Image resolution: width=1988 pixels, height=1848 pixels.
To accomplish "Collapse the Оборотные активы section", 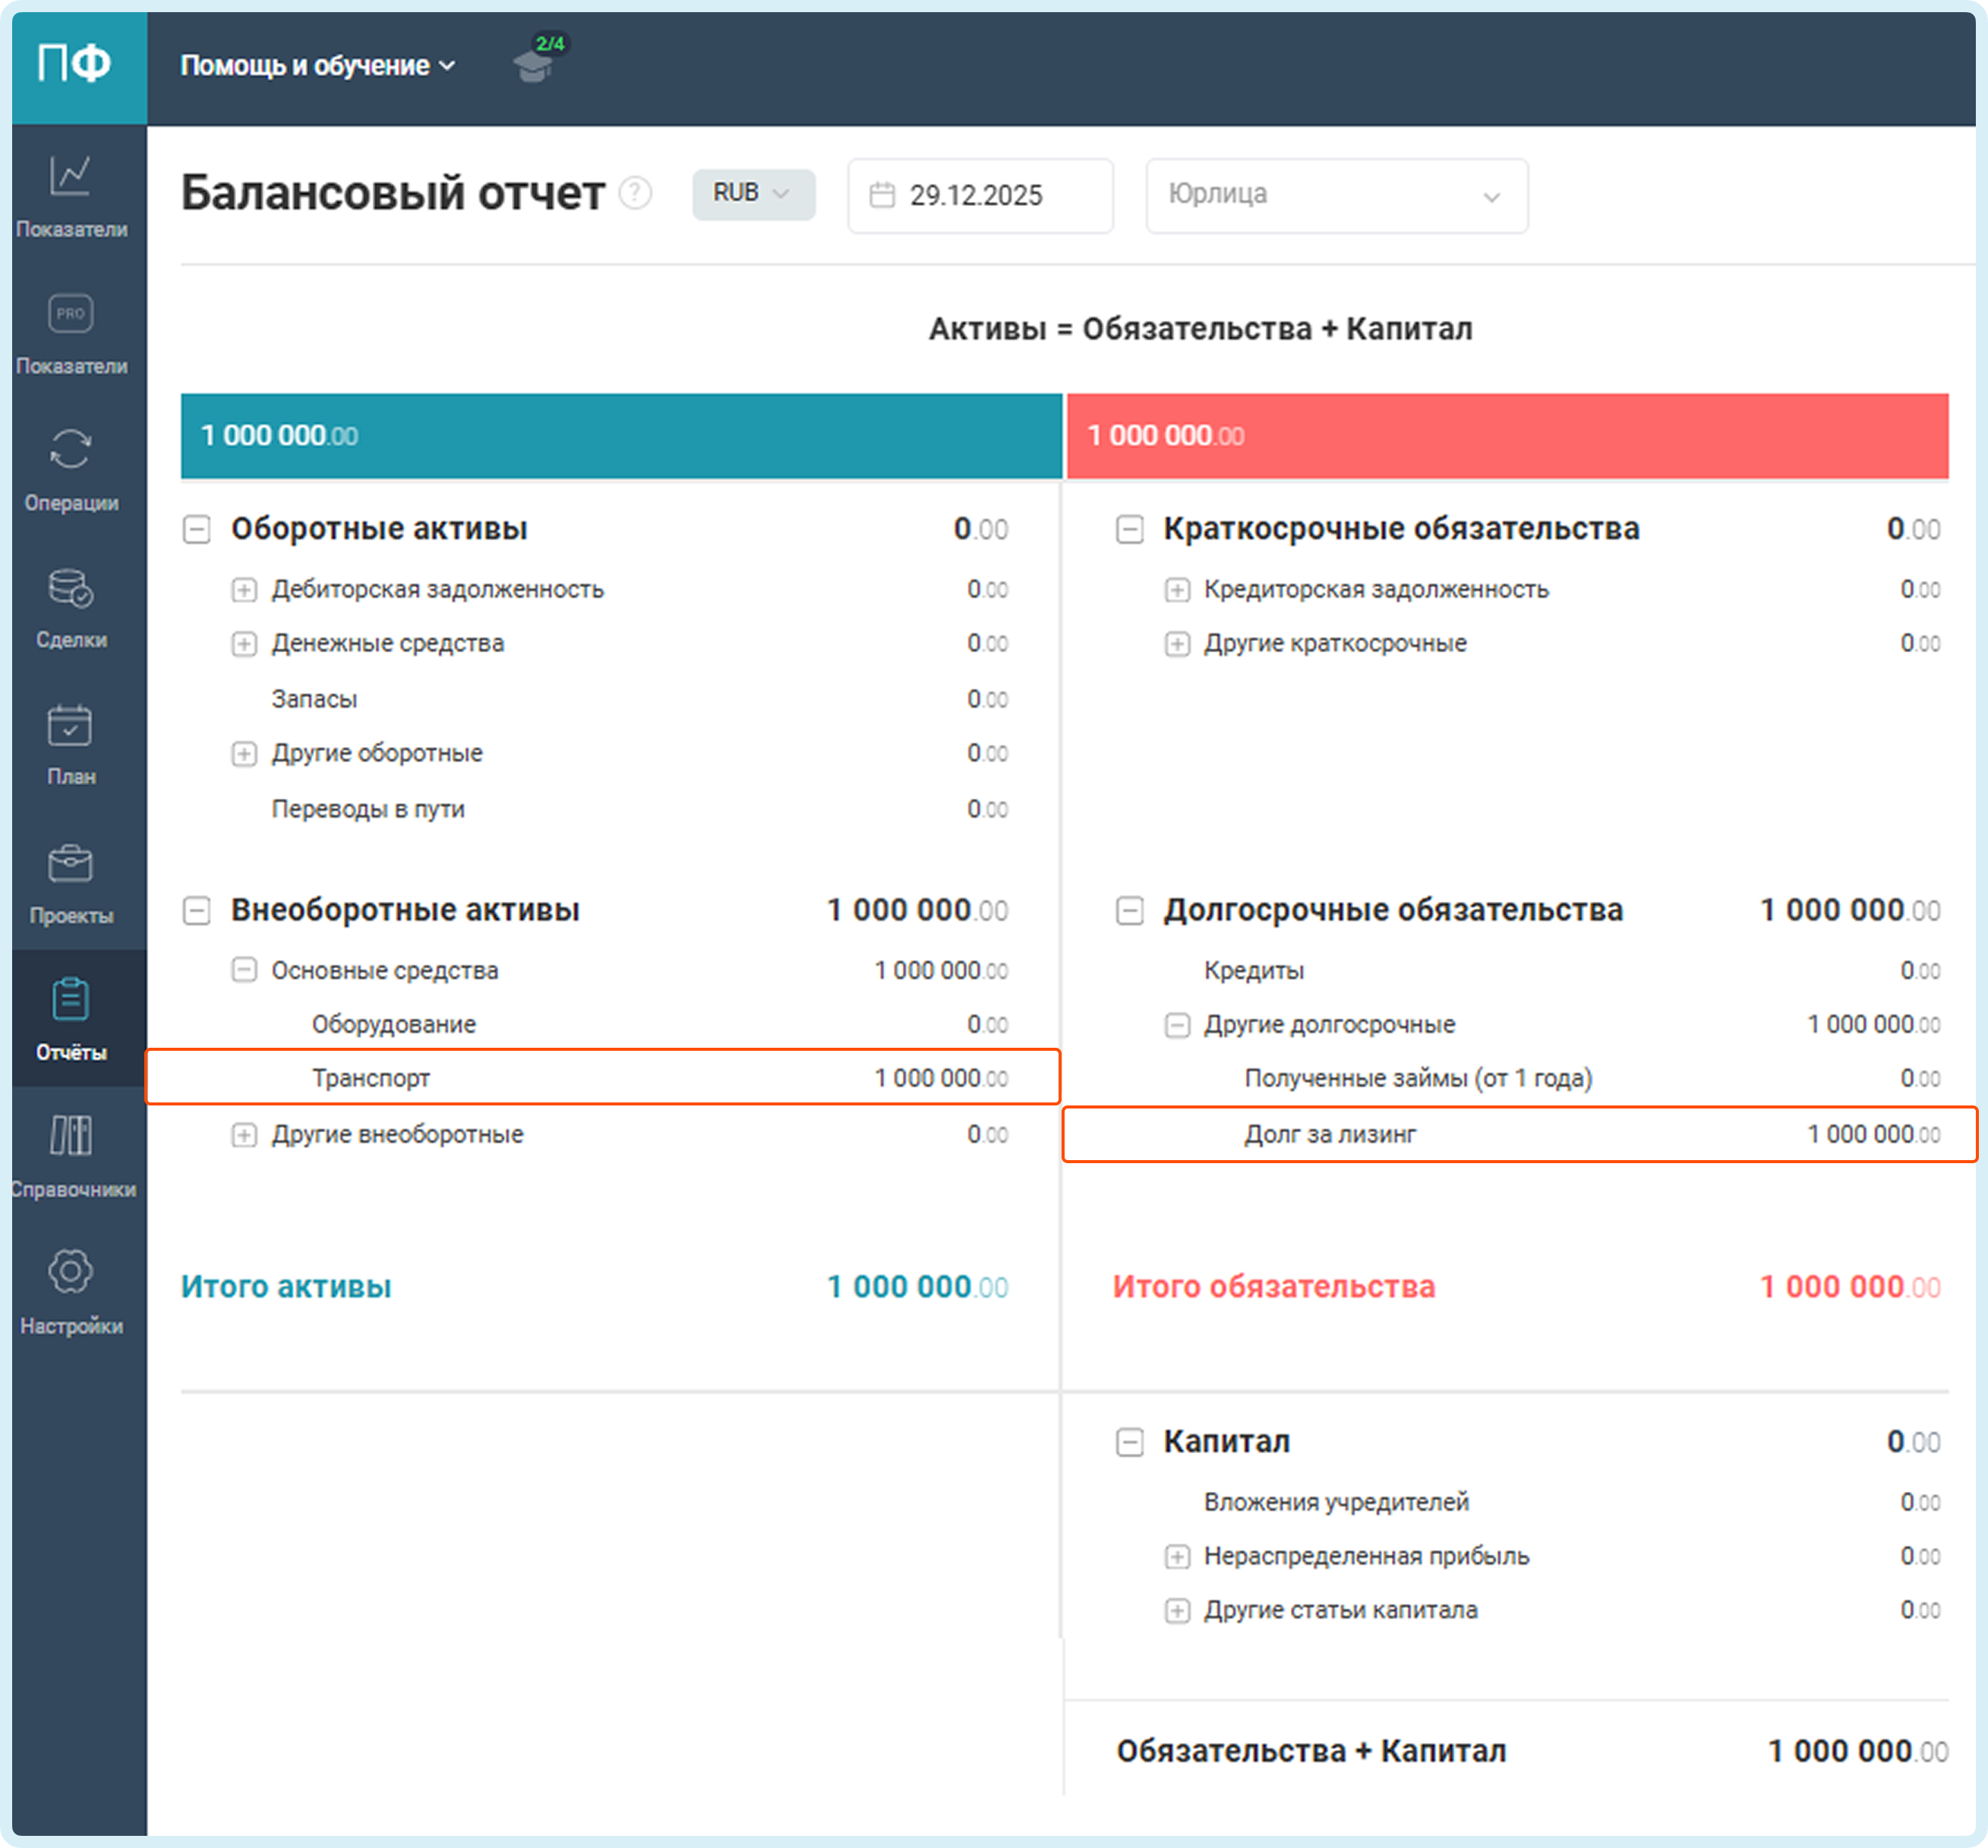I will 197,529.
